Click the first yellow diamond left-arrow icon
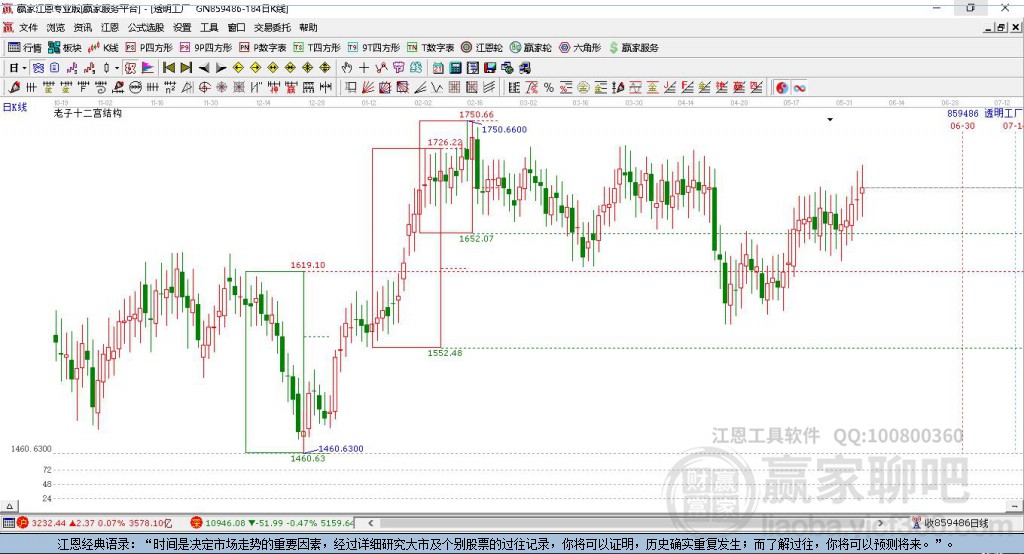1024x554 pixels. (x=238, y=68)
